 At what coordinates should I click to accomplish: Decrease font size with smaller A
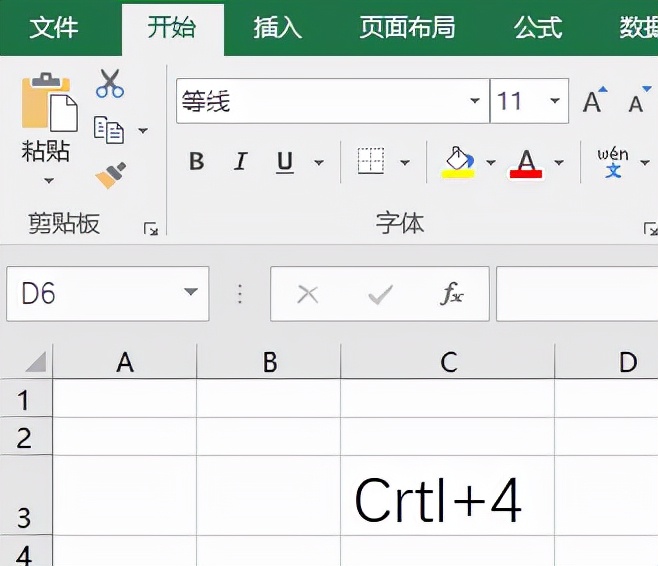pos(640,100)
